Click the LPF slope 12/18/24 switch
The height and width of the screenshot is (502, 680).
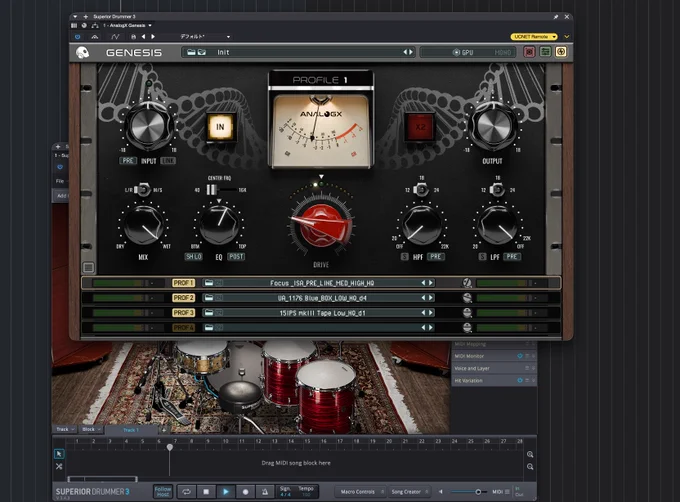(x=497, y=190)
